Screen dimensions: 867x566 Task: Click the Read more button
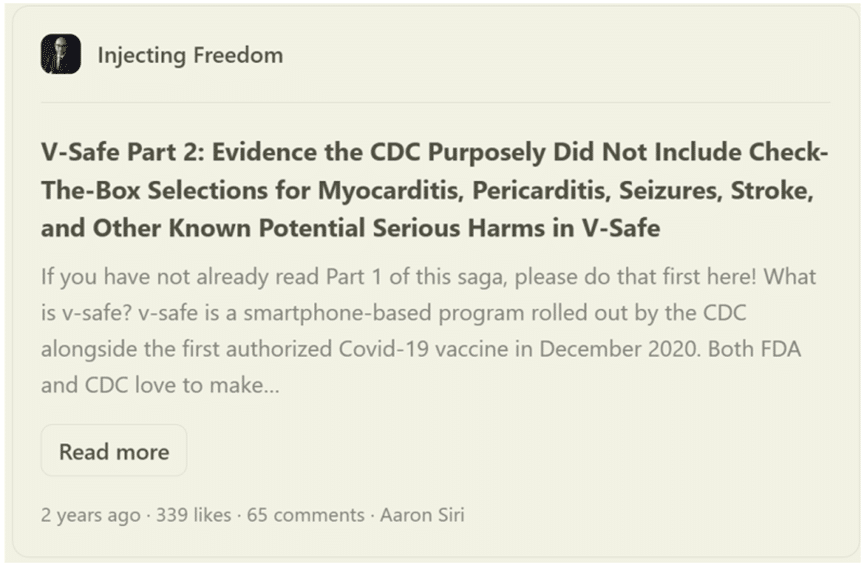coord(114,451)
